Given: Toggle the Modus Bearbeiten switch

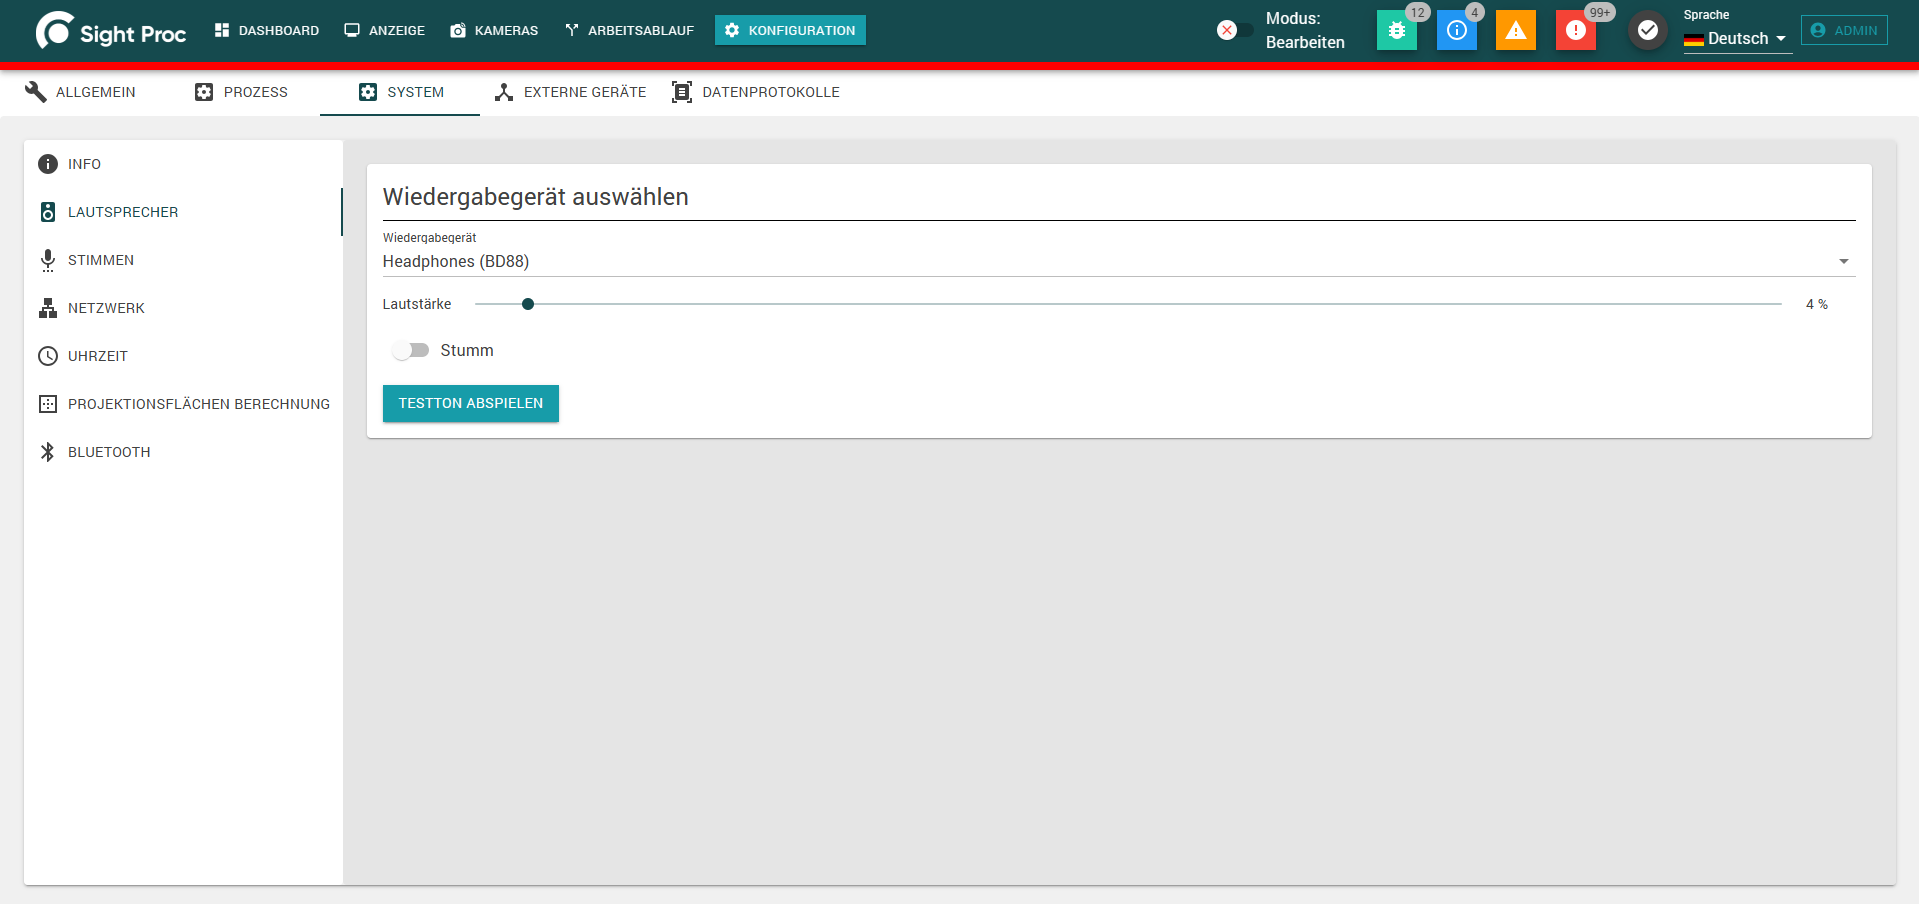Looking at the screenshot, I should pyautogui.click(x=1235, y=30).
